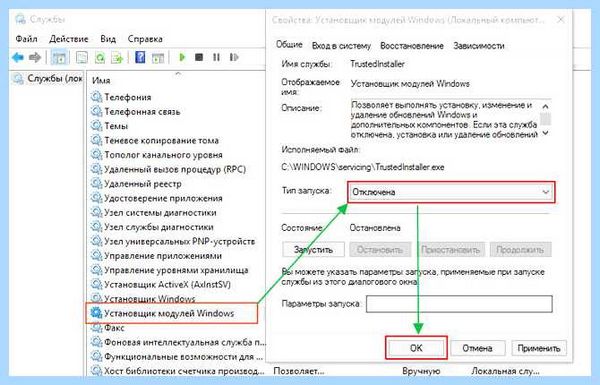
Task: Click the action pane toolbar icon
Action: [158, 58]
